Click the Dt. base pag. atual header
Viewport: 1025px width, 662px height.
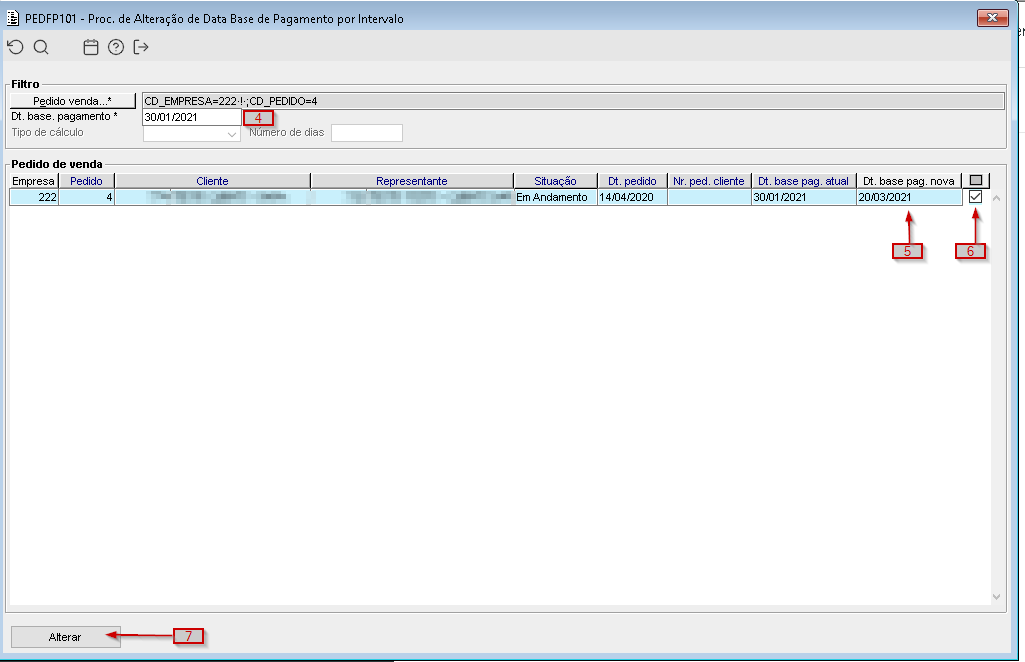point(803,181)
